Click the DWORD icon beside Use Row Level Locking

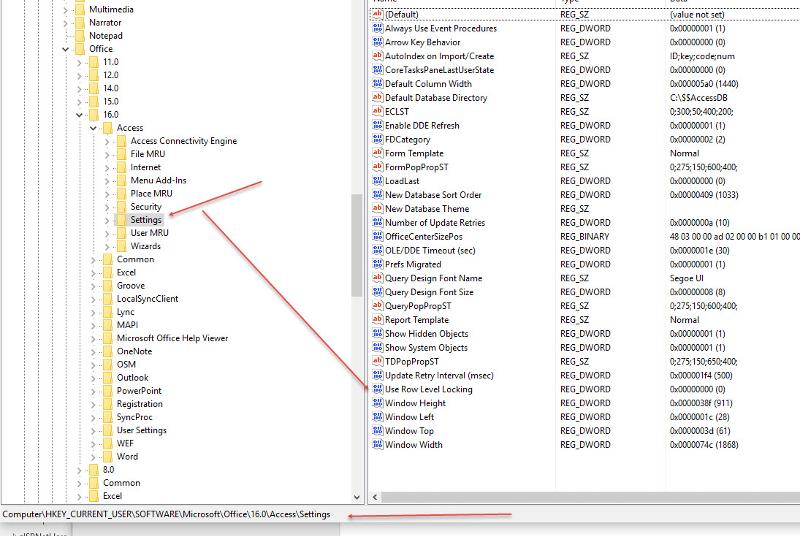378,389
